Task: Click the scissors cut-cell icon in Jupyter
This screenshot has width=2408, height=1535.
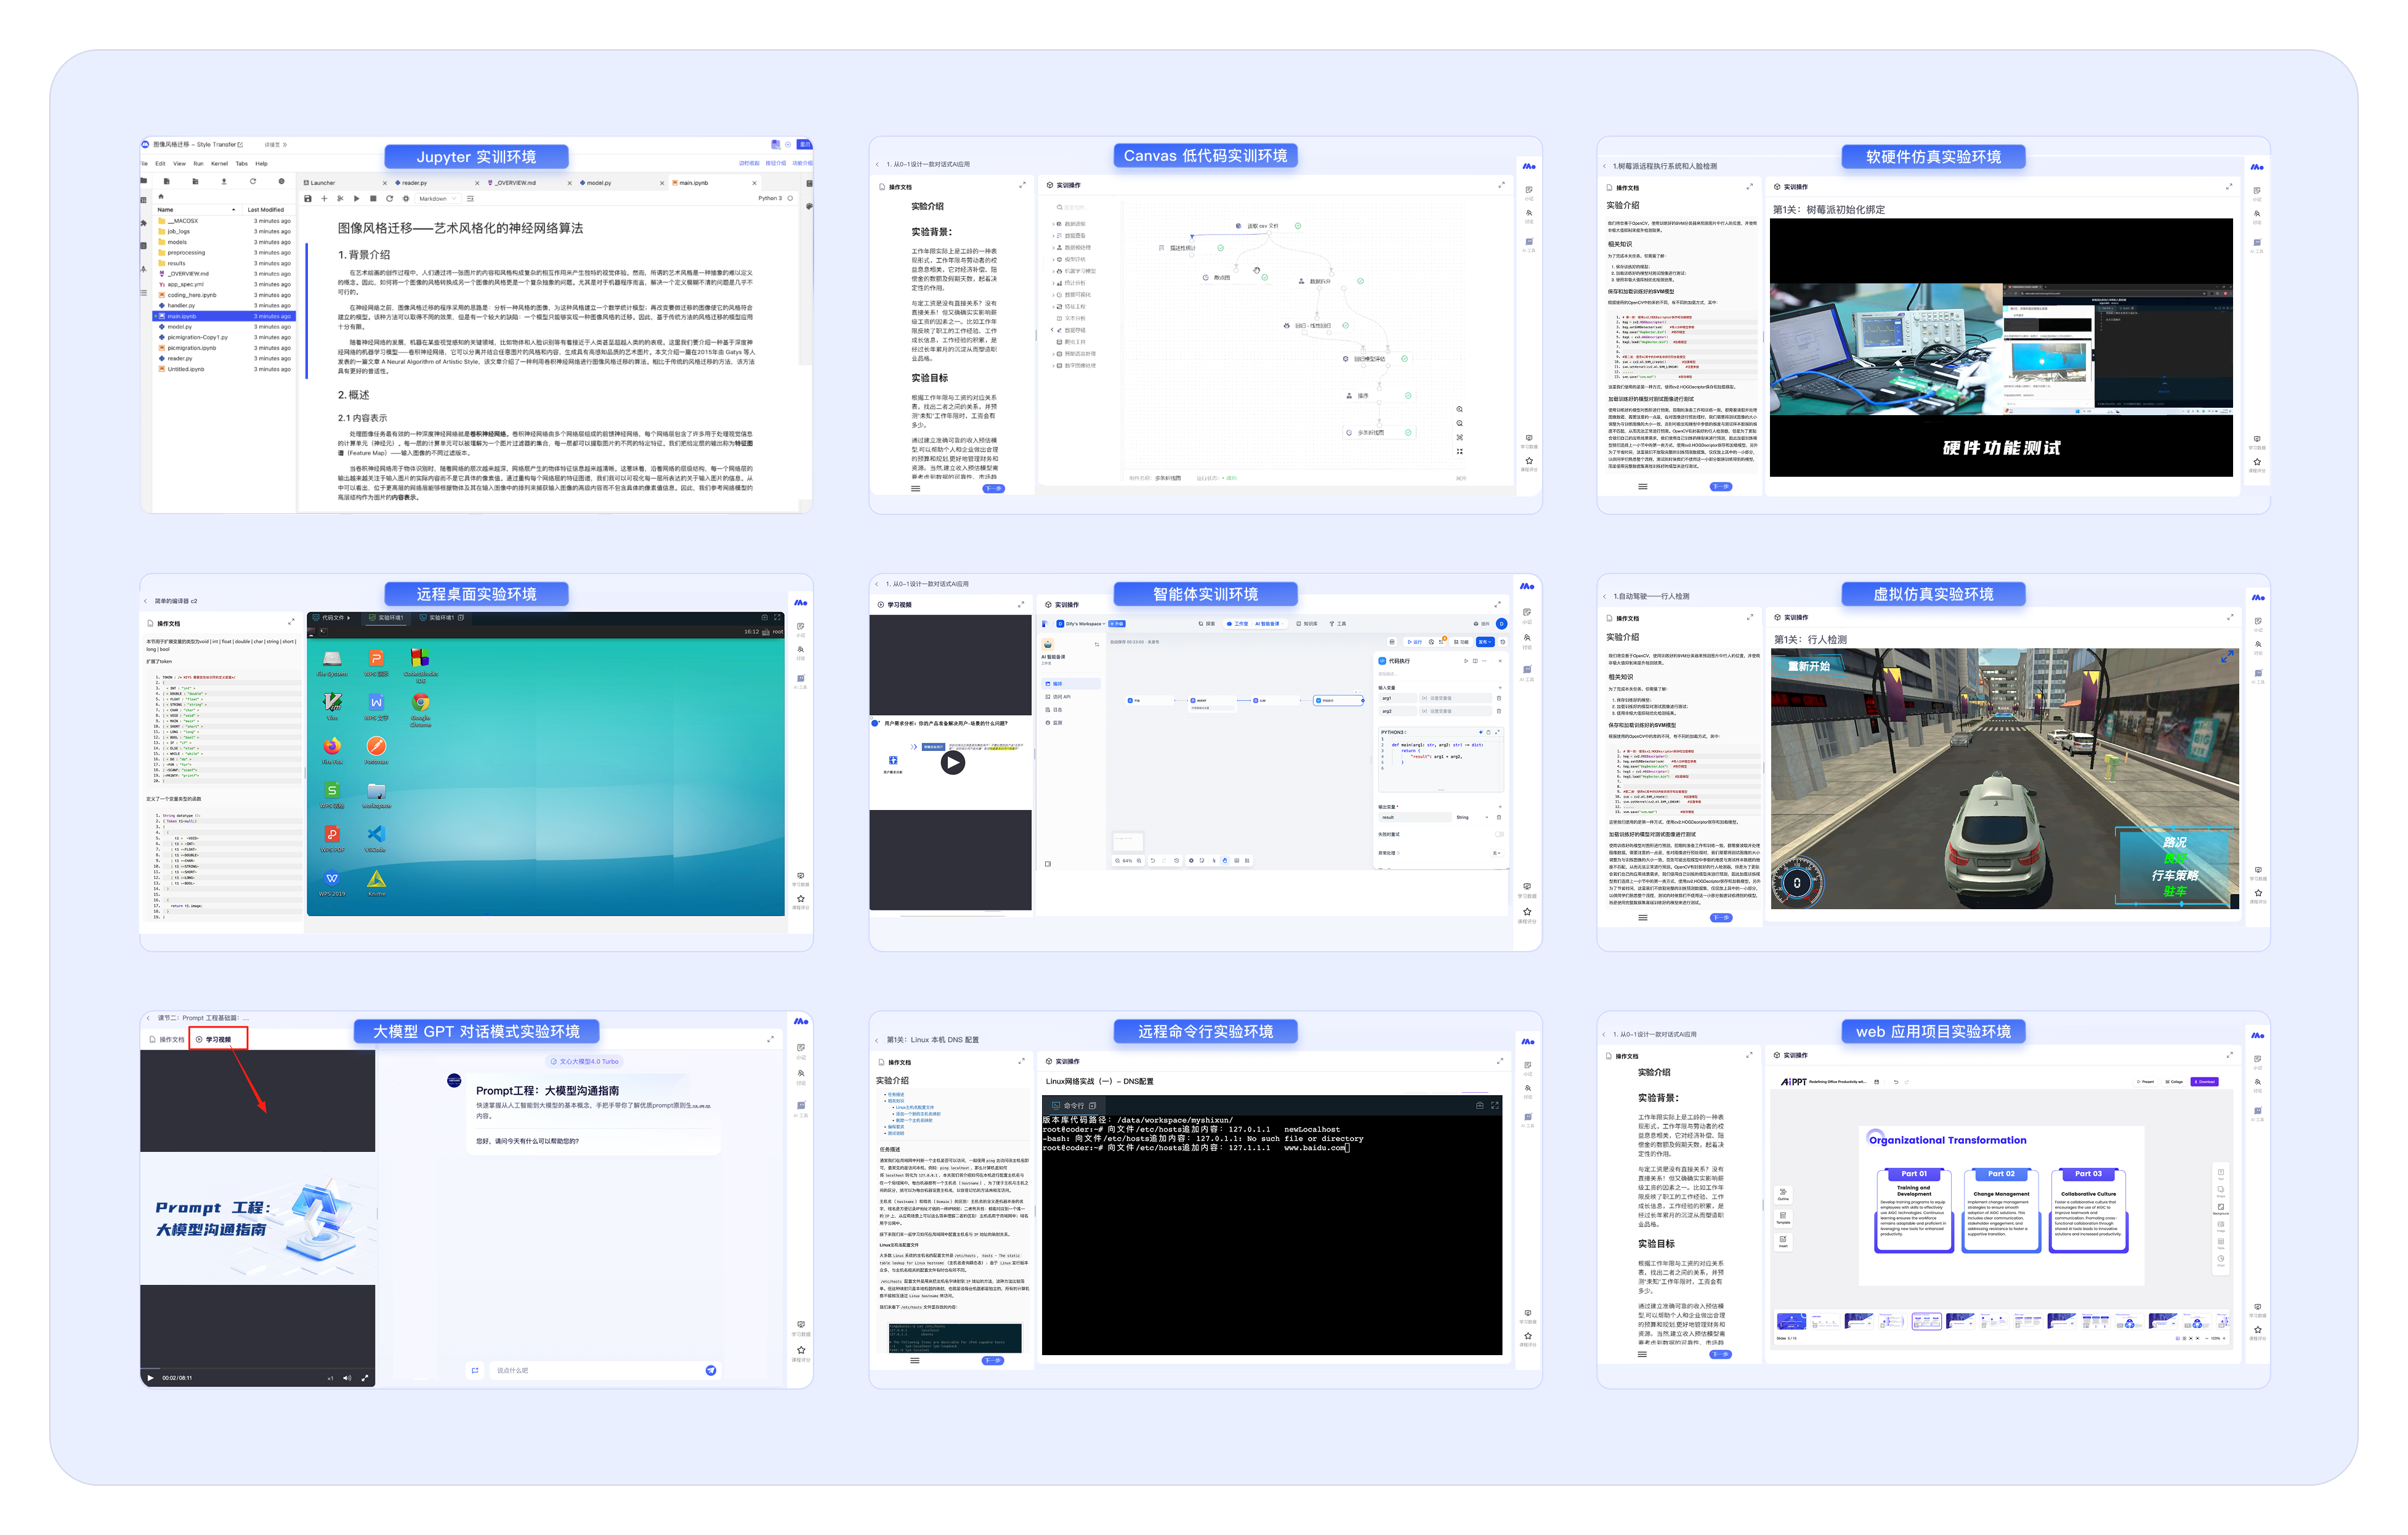Action: [x=341, y=198]
